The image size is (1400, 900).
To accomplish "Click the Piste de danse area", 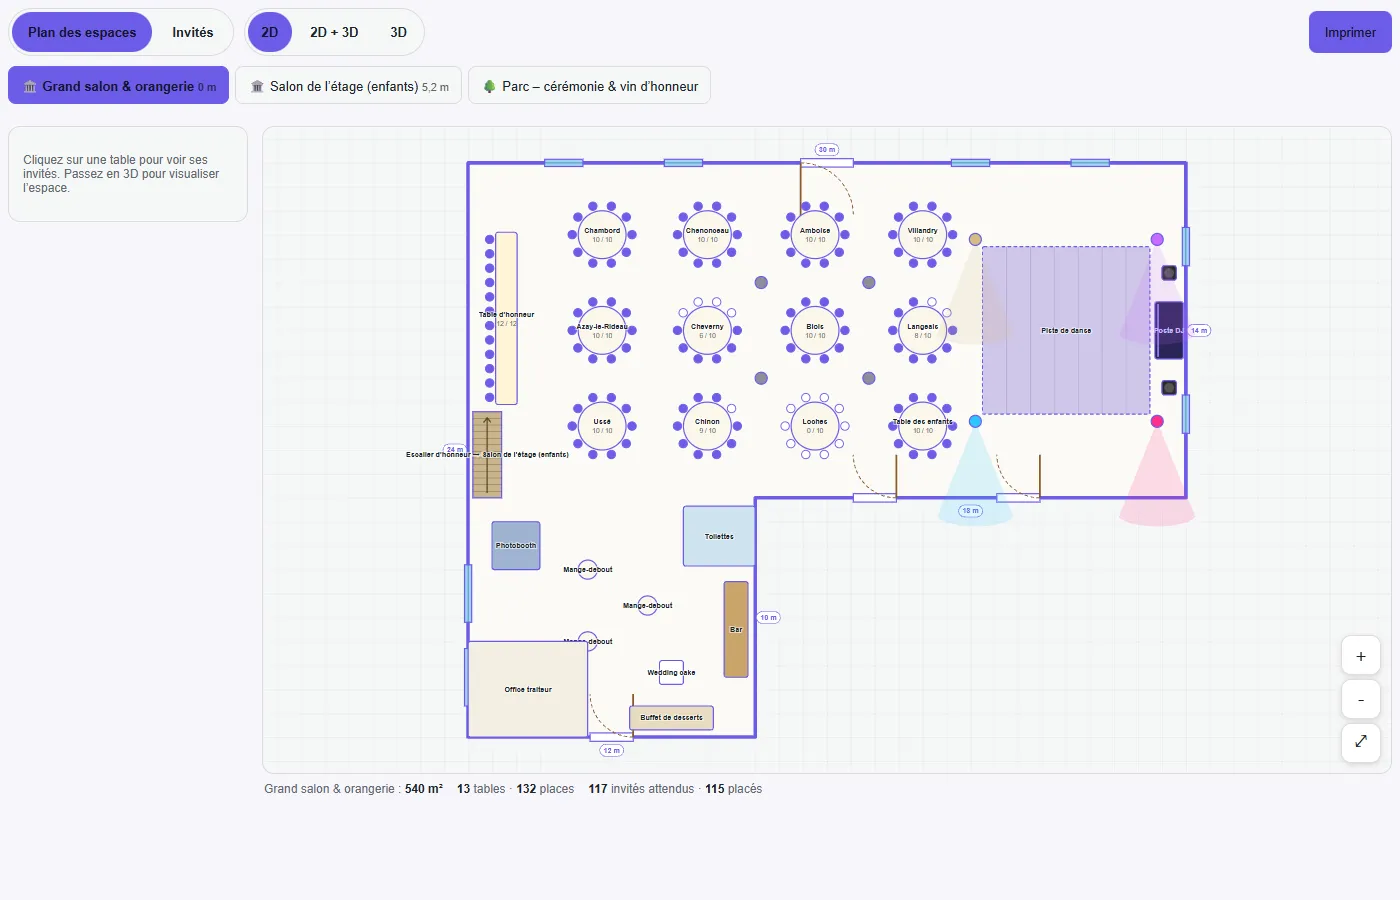I will coord(1066,330).
